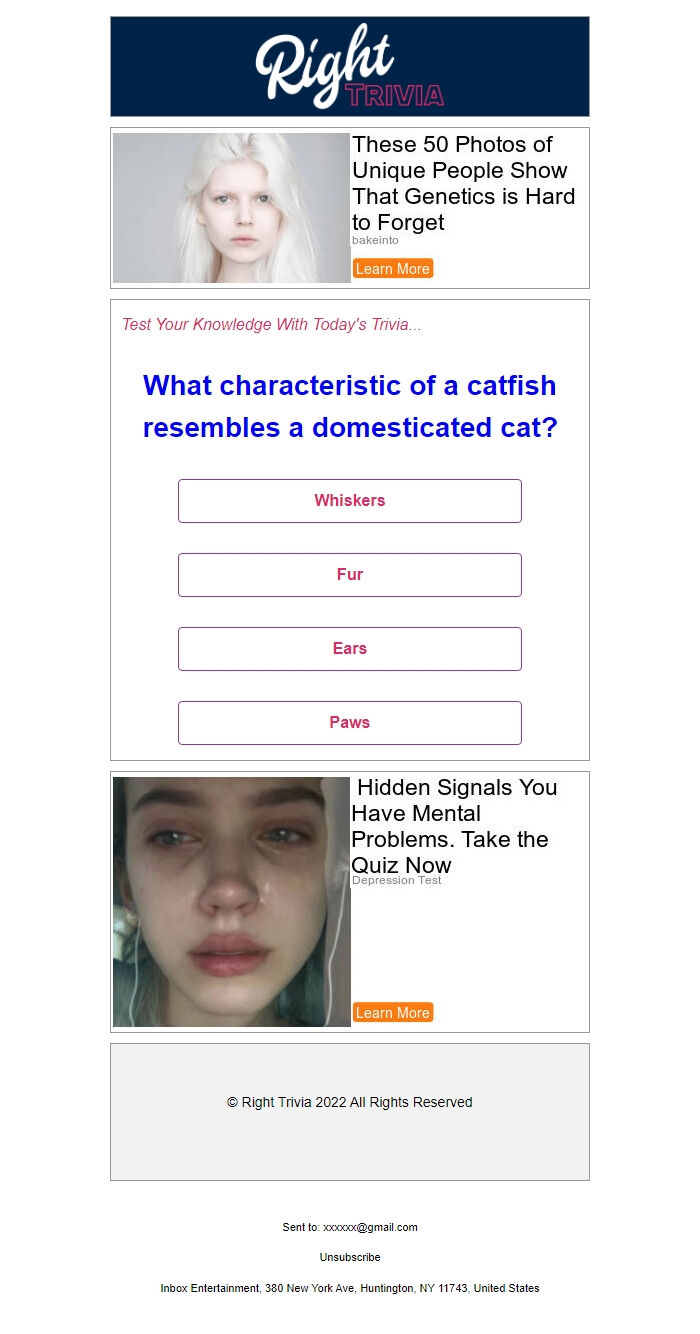The width and height of the screenshot is (700, 1334).
Task: Click the bakeinto sponsor label
Action: tap(375, 240)
